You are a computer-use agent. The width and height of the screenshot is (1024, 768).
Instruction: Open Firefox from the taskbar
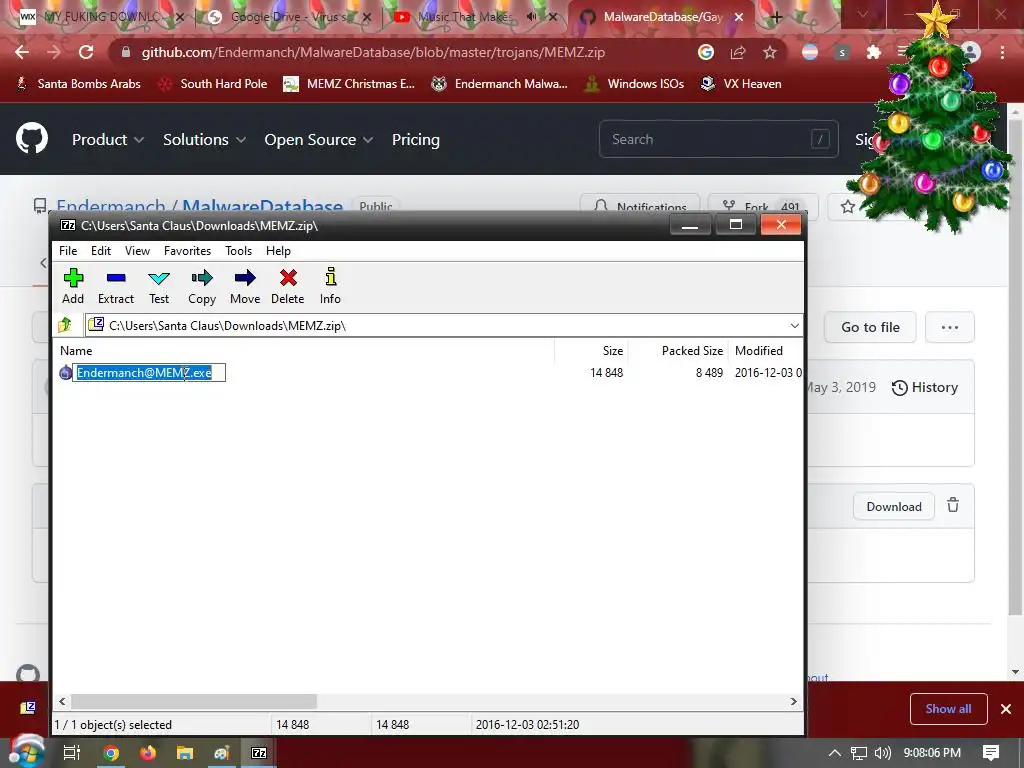pyautogui.click(x=148, y=753)
